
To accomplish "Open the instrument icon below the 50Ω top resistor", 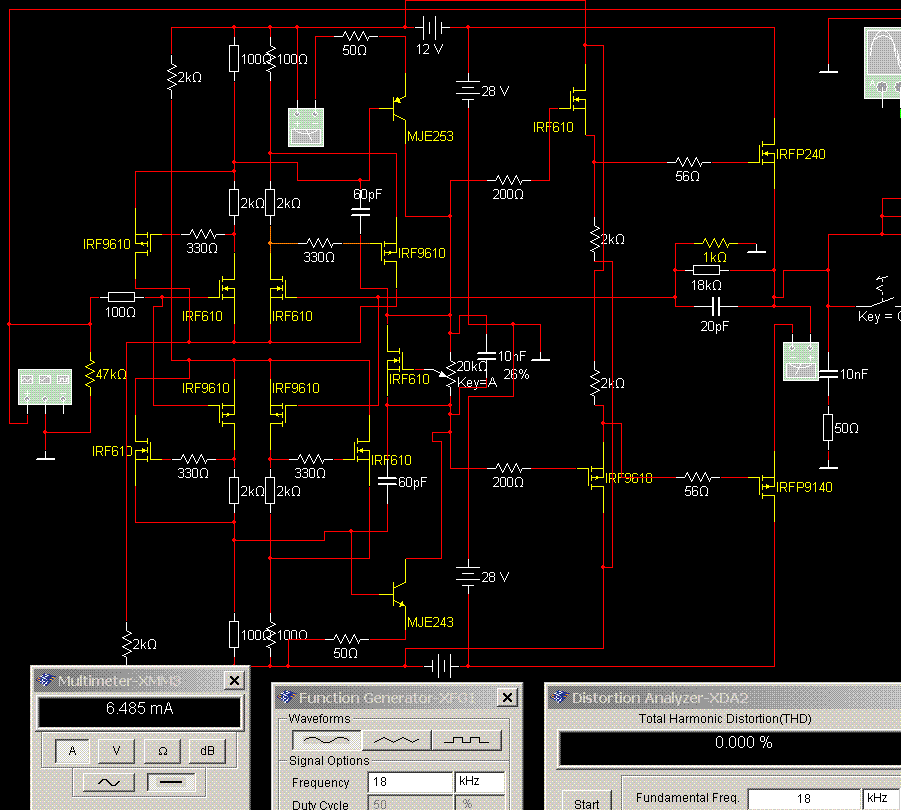I will pyautogui.click(x=306, y=128).
